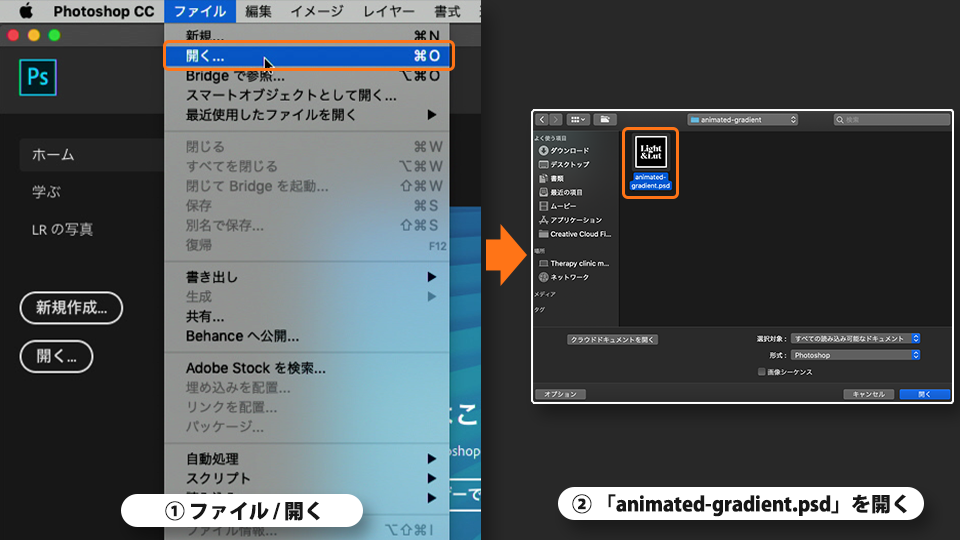This screenshot has height=540, width=960.
Task: Expand 最近使用したファイルを開く submenu
Action: coord(307,115)
